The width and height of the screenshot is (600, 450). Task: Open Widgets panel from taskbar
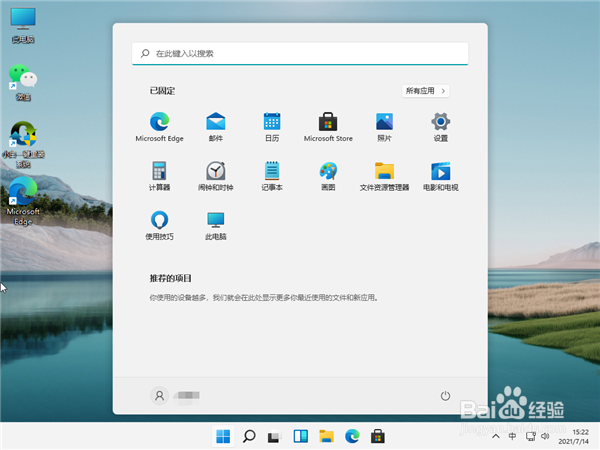pos(301,436)
